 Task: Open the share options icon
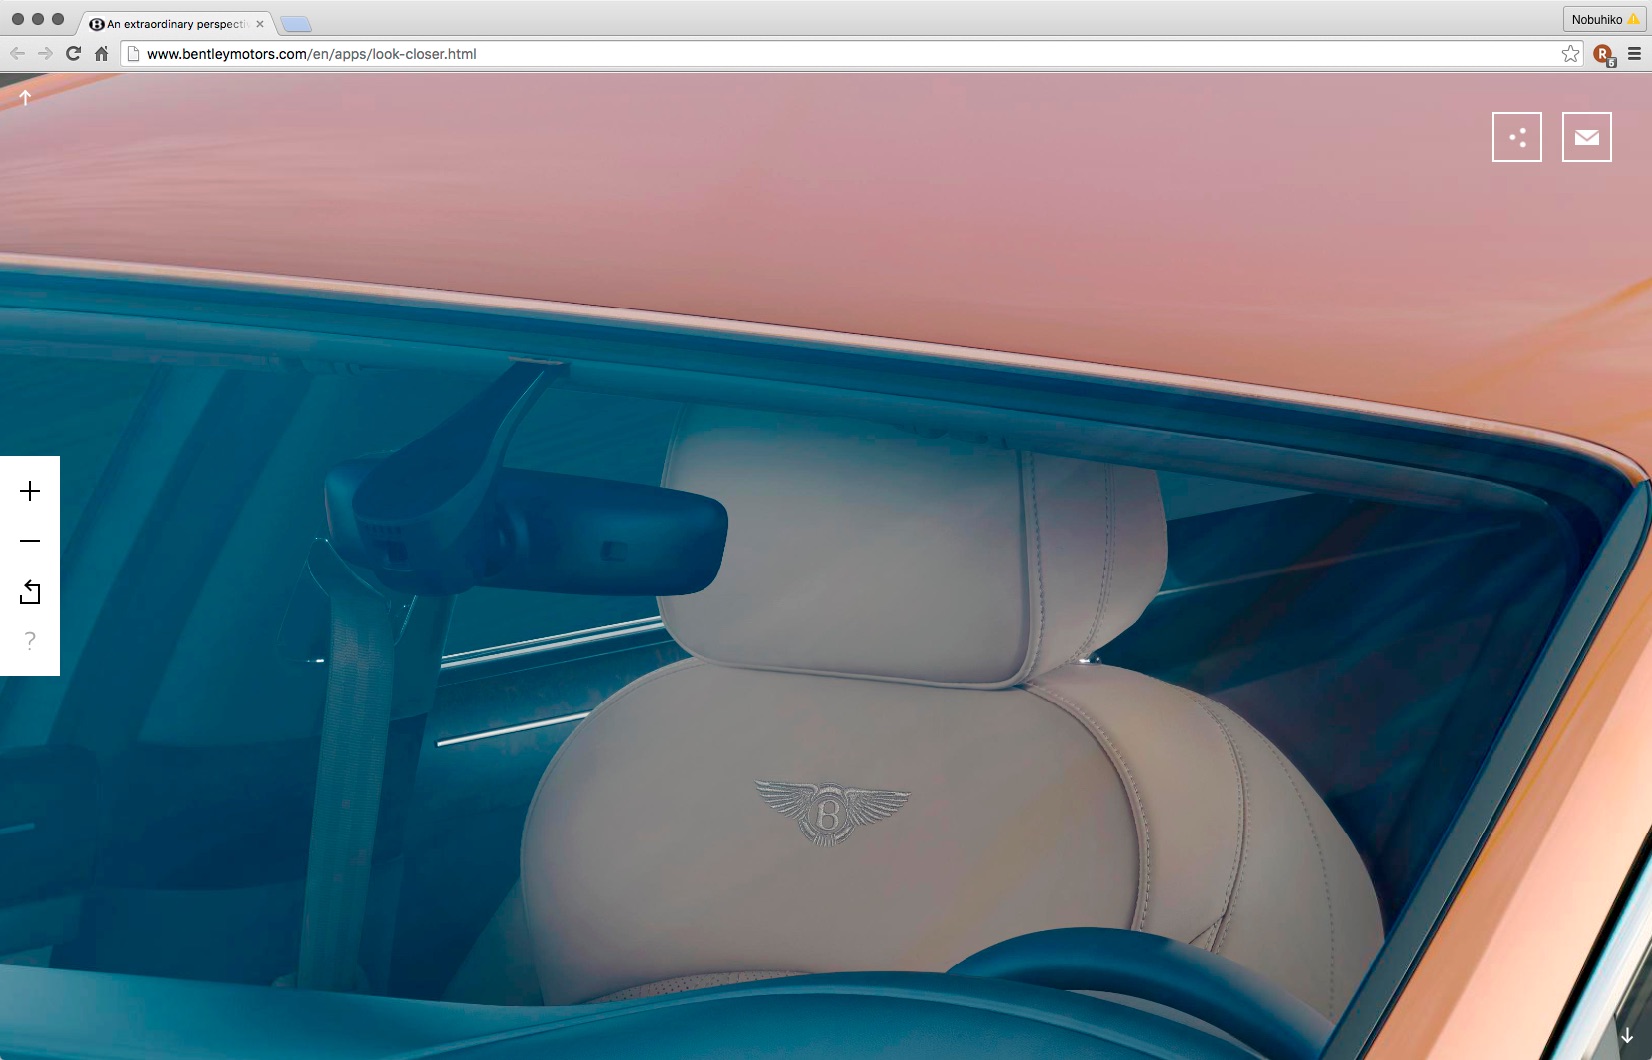click(1516, 137)
